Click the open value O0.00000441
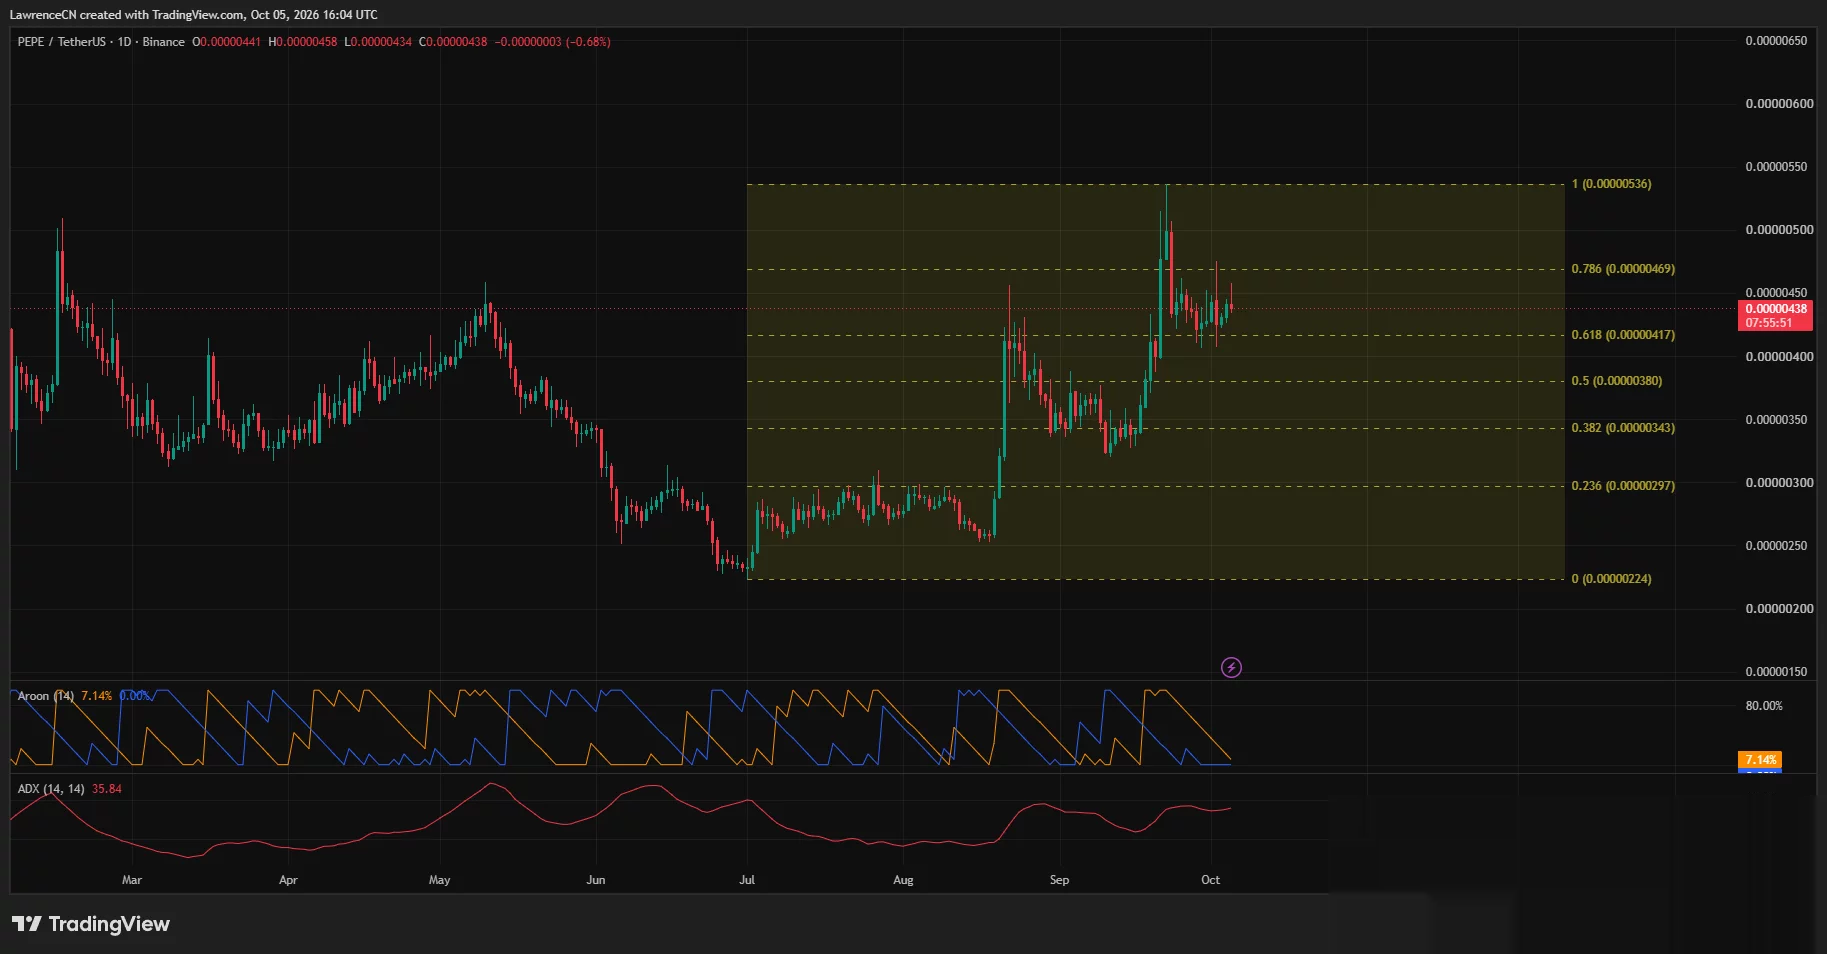1827x954 pixels. 227,42
